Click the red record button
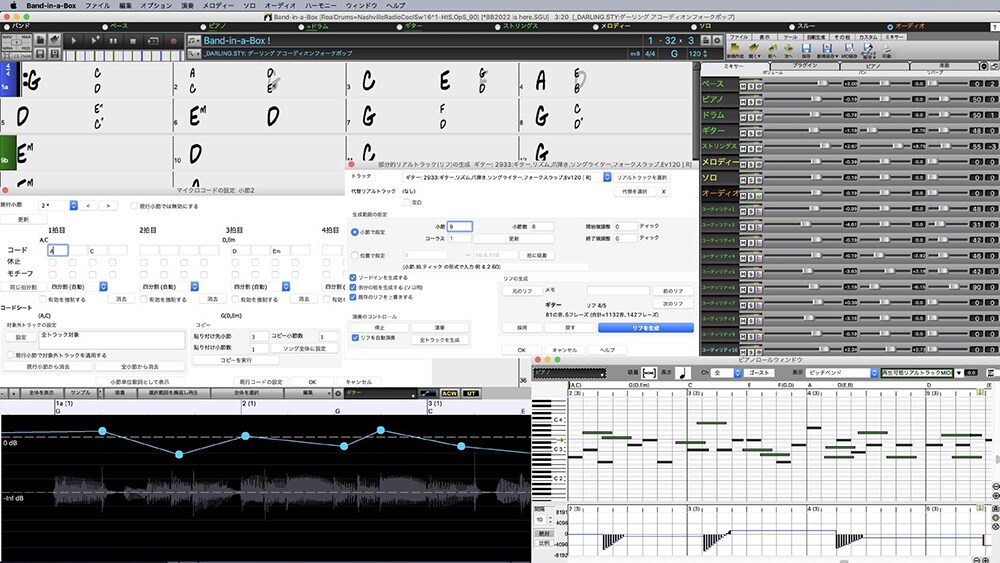The image size is (1000, 563). tap(173, 40)
